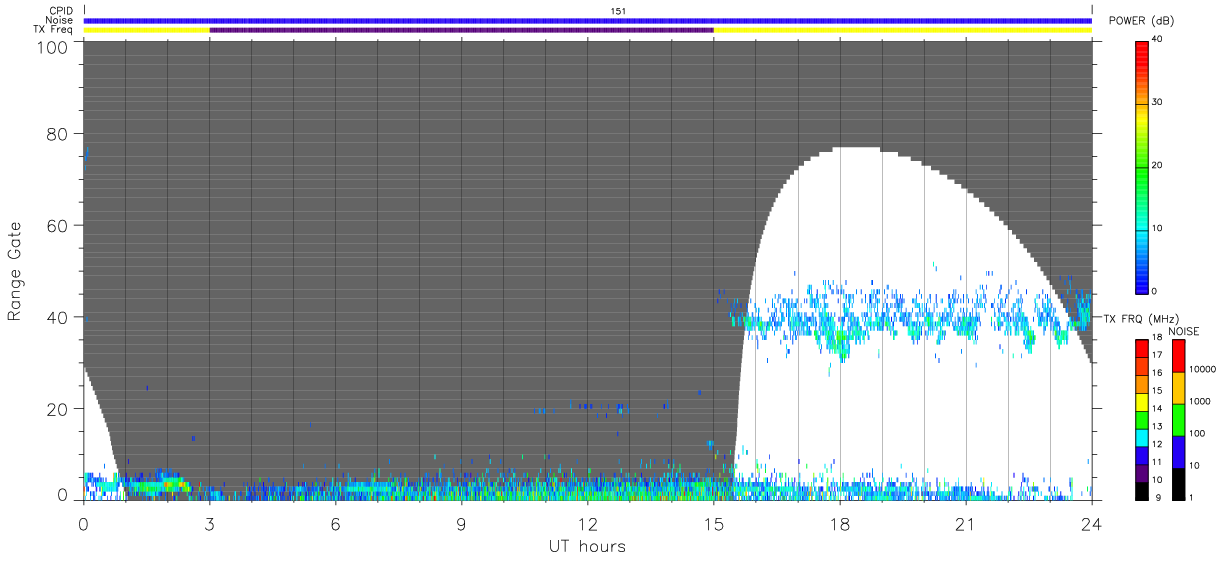Click the 100 tick on the Range Gate axis
Image resolution: width=1228 pixels, height=567 pixels.
tap(54, 47)
